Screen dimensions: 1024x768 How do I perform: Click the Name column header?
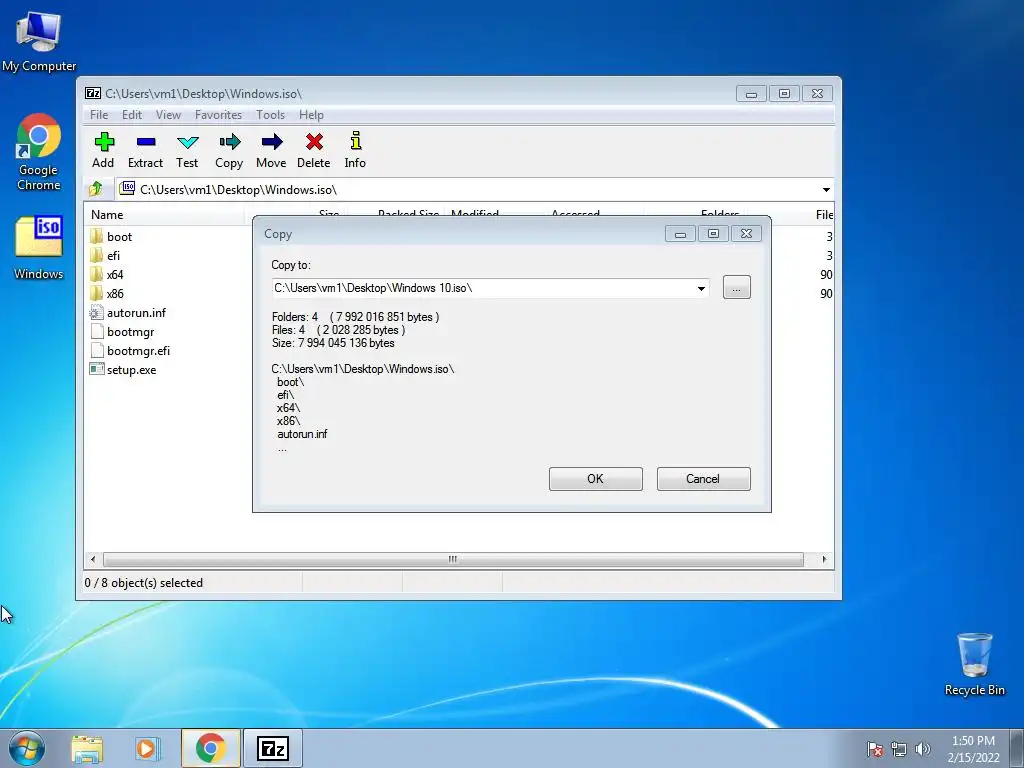pyautogui.click(x=166, y=215)
